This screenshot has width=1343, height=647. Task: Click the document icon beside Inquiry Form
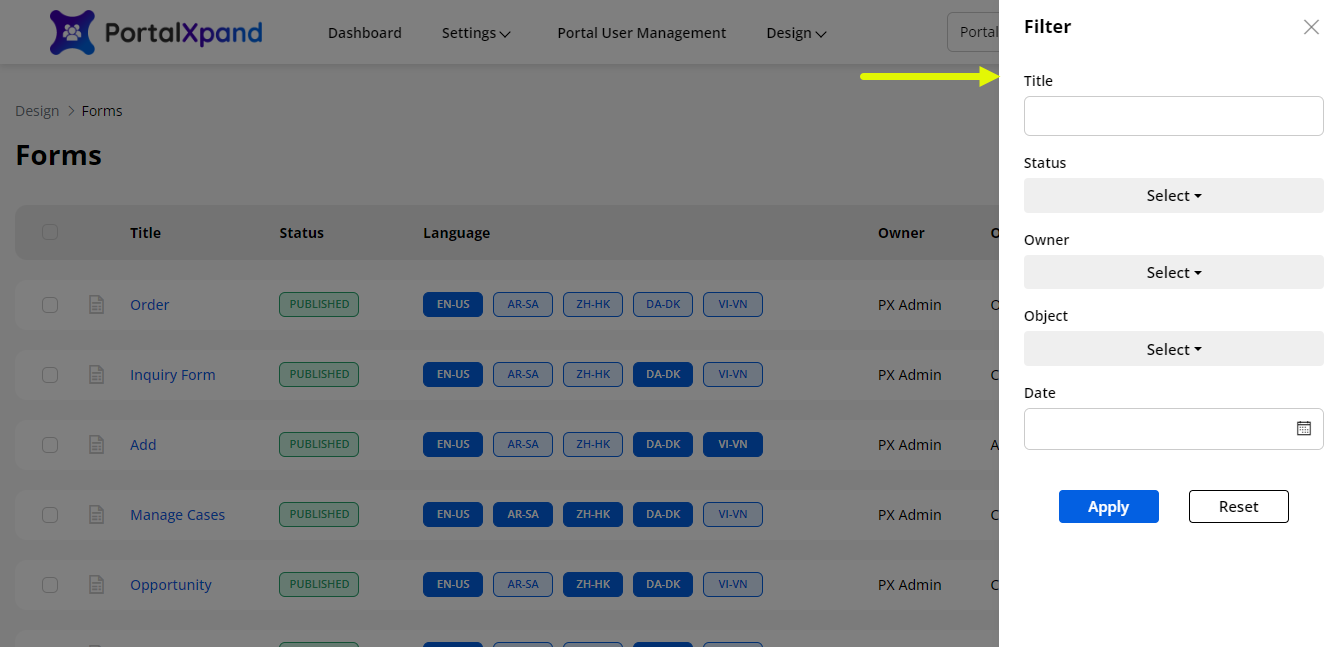pos(97,375)
